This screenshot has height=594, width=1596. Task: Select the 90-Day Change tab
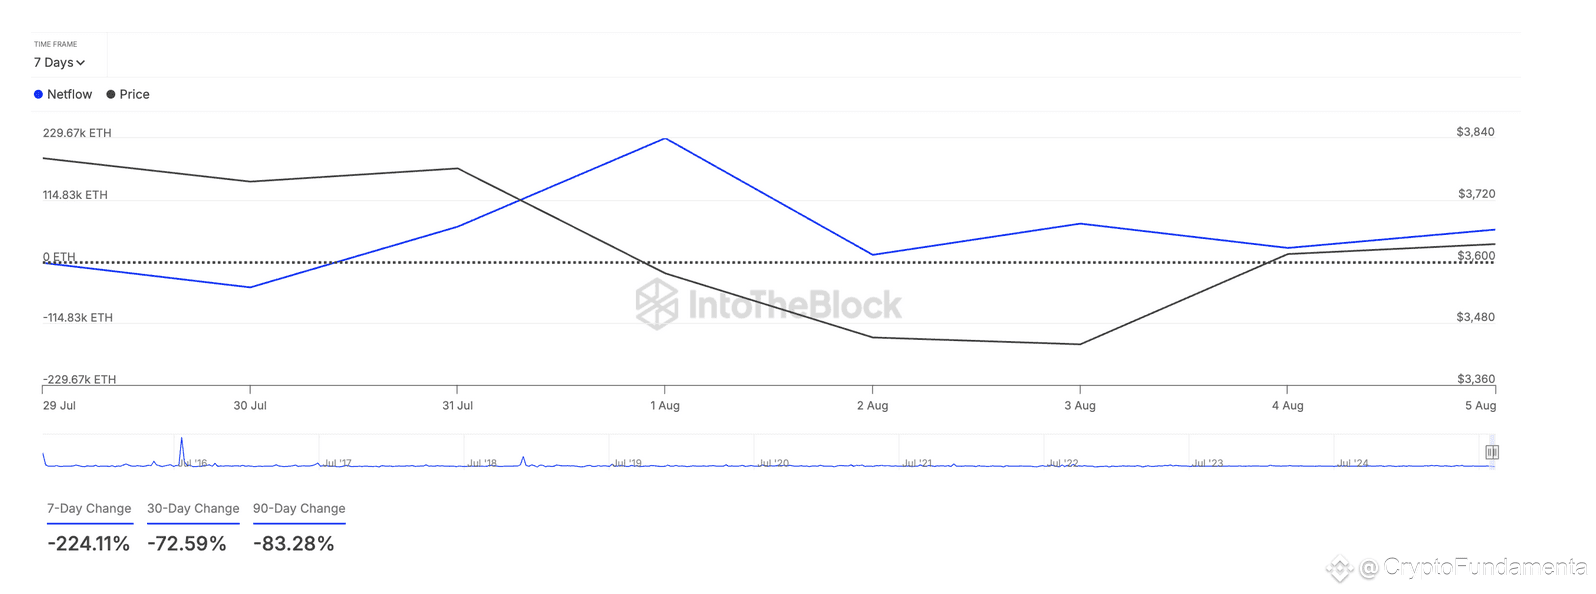click(x=299, y=509)
